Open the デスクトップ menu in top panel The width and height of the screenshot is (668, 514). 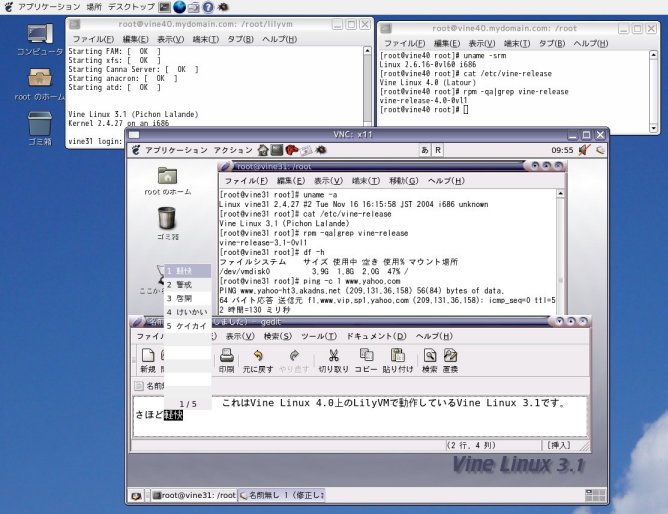pyautogui.click(x=131, y=7)
